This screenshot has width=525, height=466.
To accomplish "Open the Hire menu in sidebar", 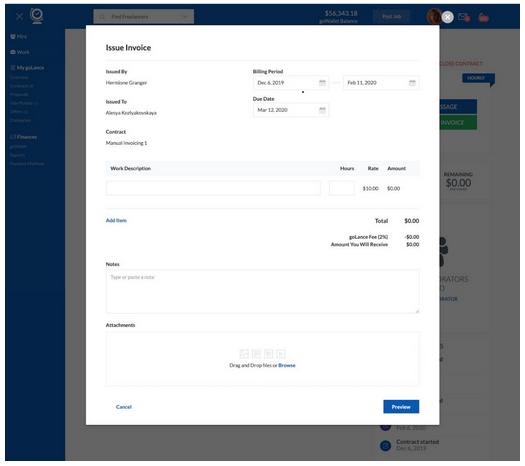I will coord(19,36).
